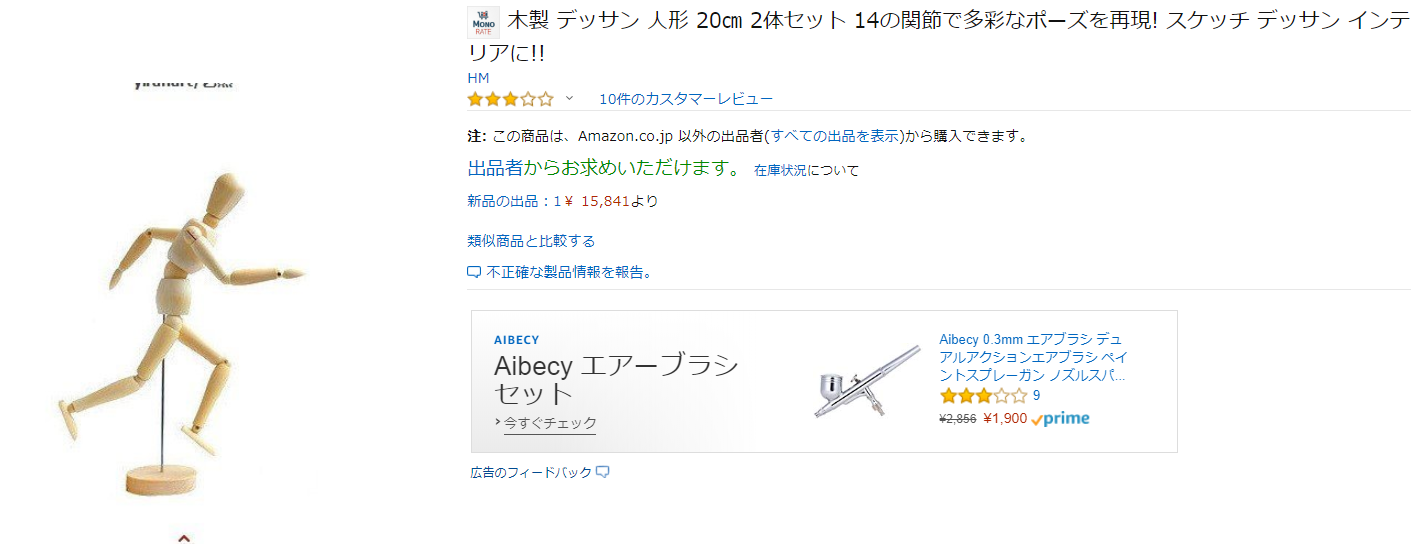
Task: Click the 出品者 link
Action: tap(495, 168)
